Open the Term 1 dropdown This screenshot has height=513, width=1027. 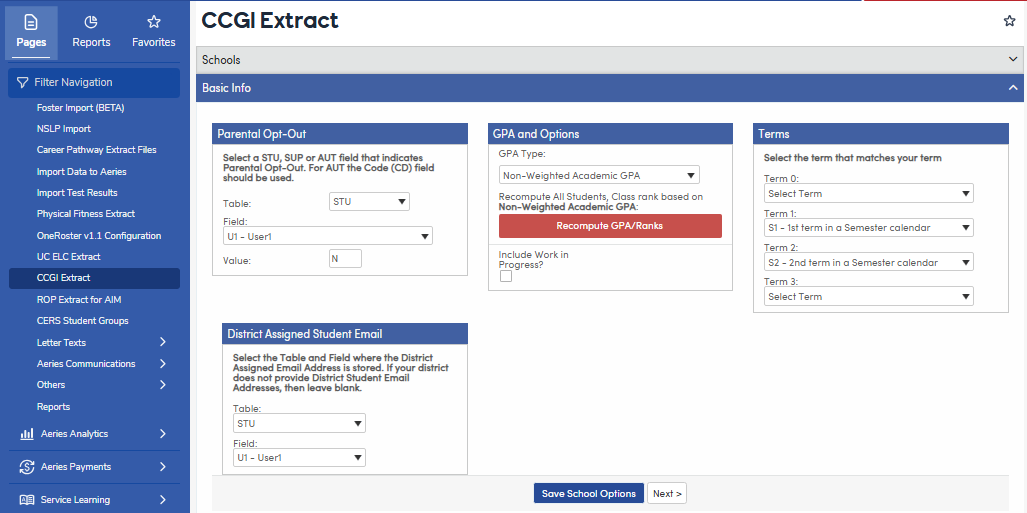click(868, 228)
